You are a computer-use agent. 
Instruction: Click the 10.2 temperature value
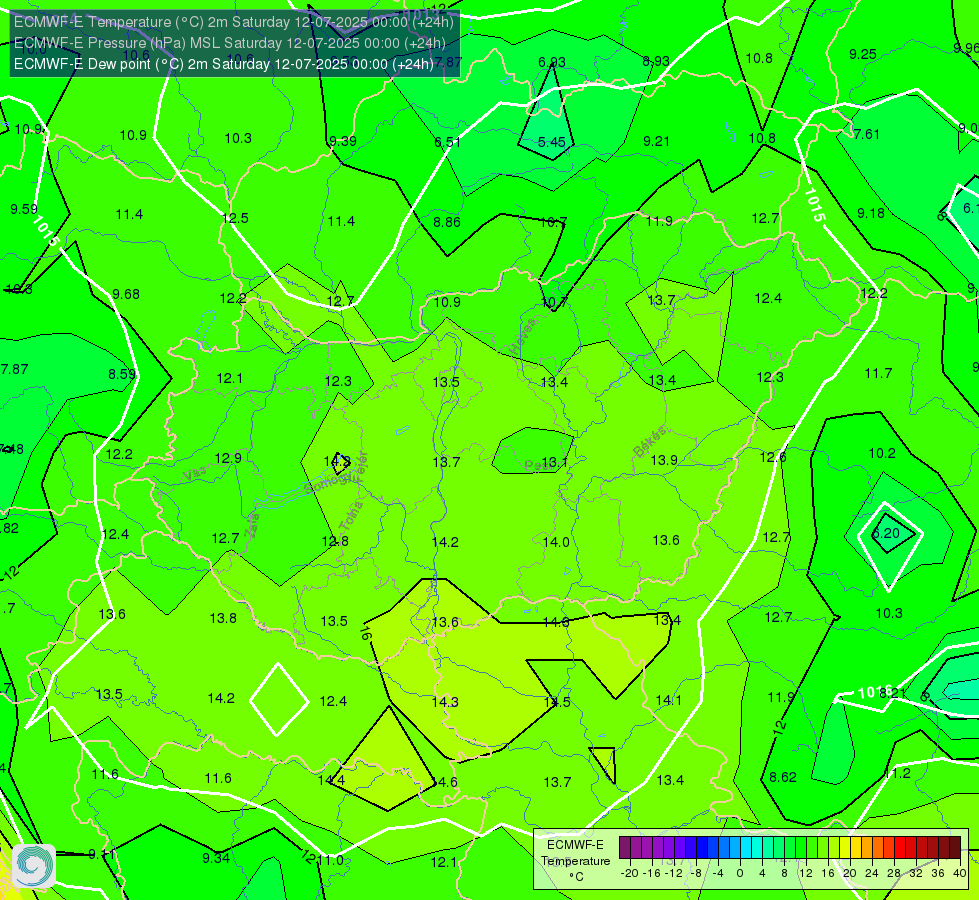click(x=882, y=453)
